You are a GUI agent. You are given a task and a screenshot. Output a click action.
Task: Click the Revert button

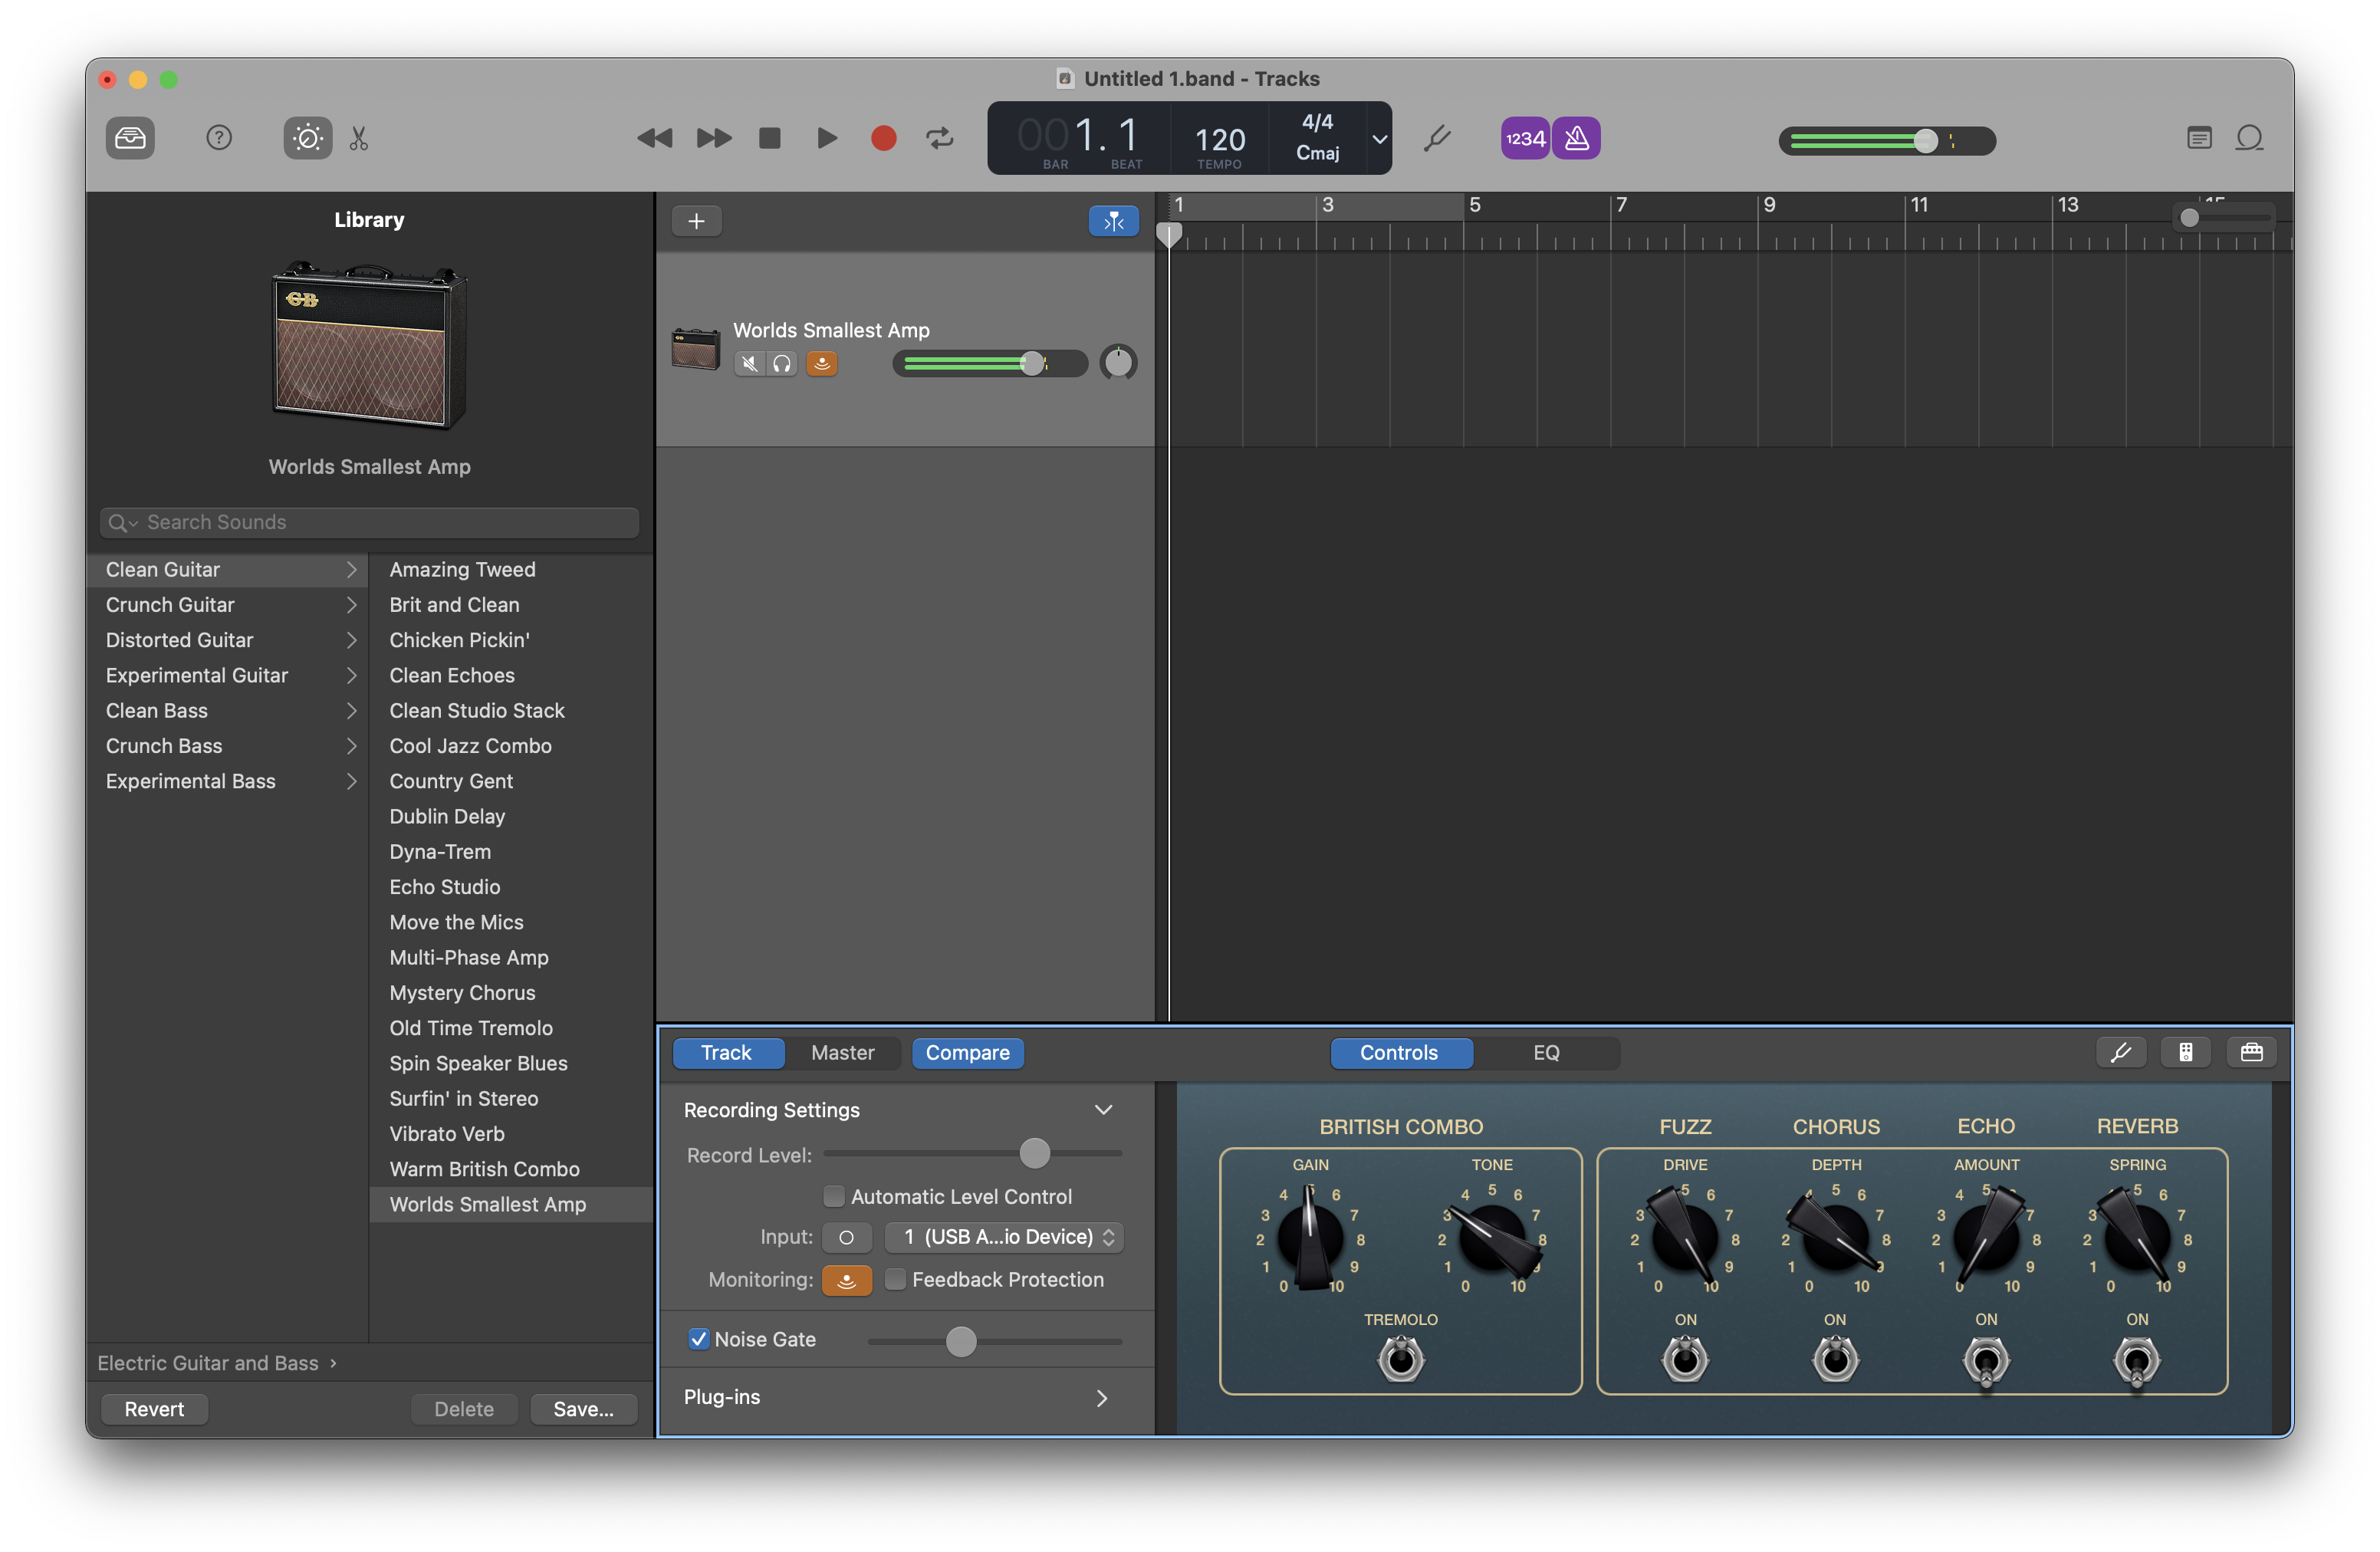click(x=154, y=1409)
